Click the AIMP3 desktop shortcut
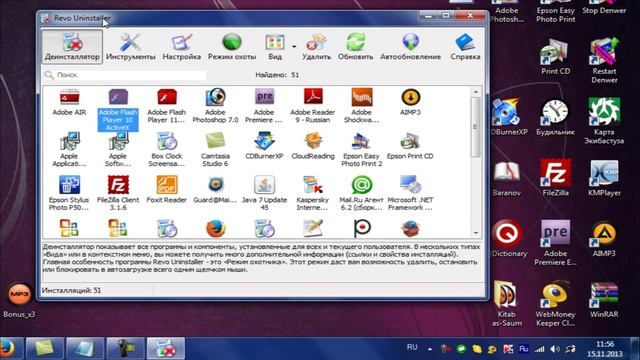The width and height of the screenshot is (640, 360). pyautogui.click(x=604, y=239)
